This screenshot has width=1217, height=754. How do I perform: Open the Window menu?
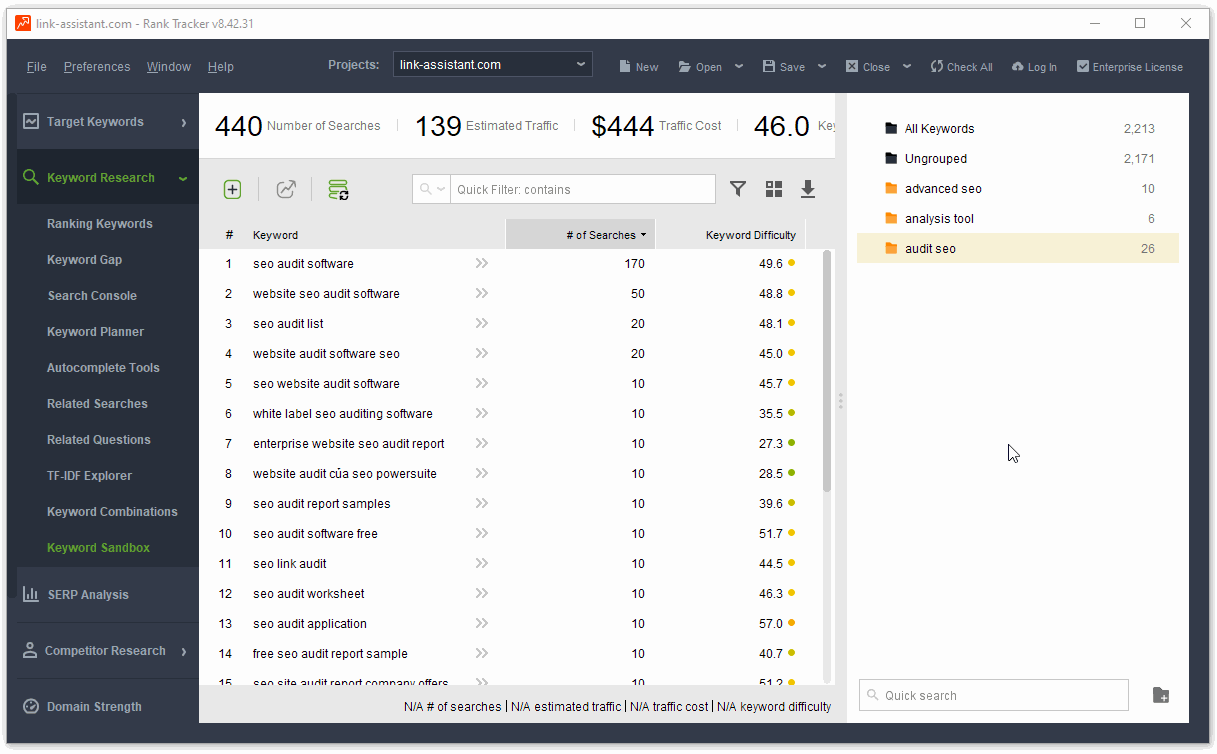(169, 67)
